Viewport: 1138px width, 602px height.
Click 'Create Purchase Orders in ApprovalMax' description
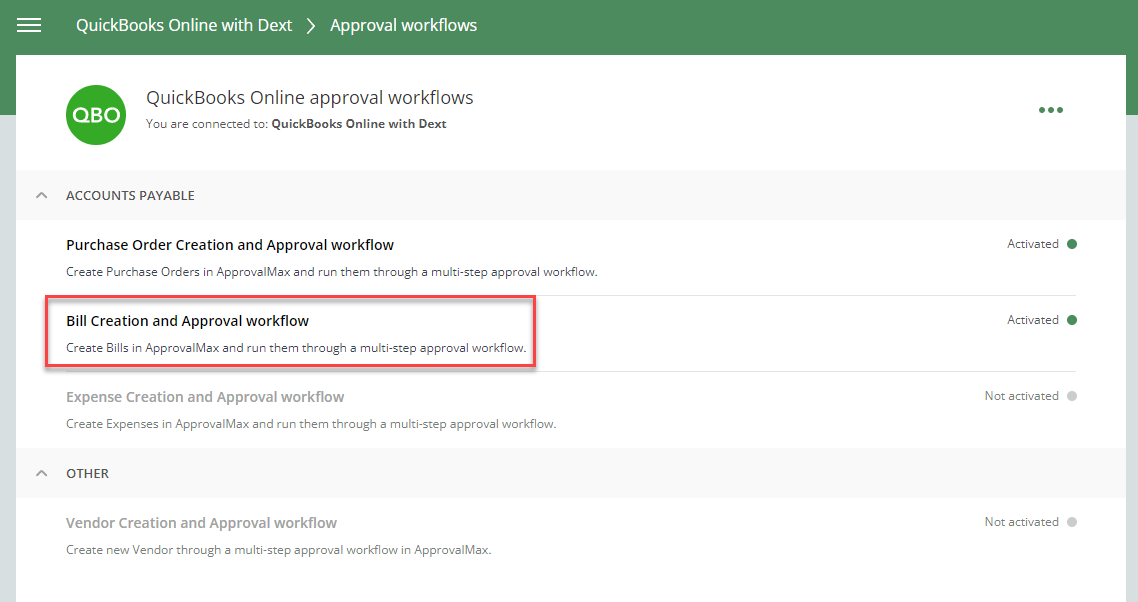click(332, 272)
